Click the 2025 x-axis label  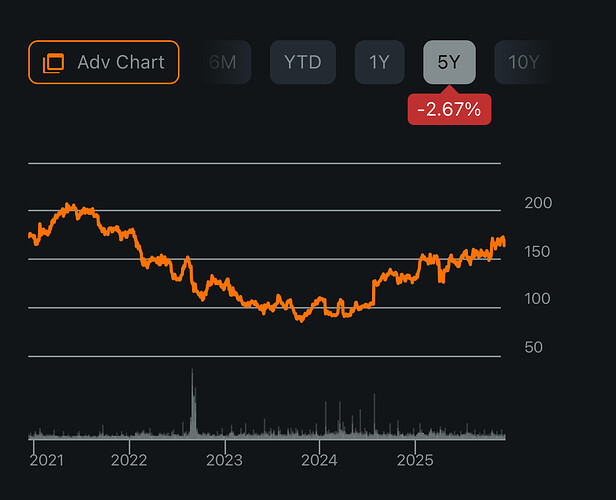pos(414,460)
